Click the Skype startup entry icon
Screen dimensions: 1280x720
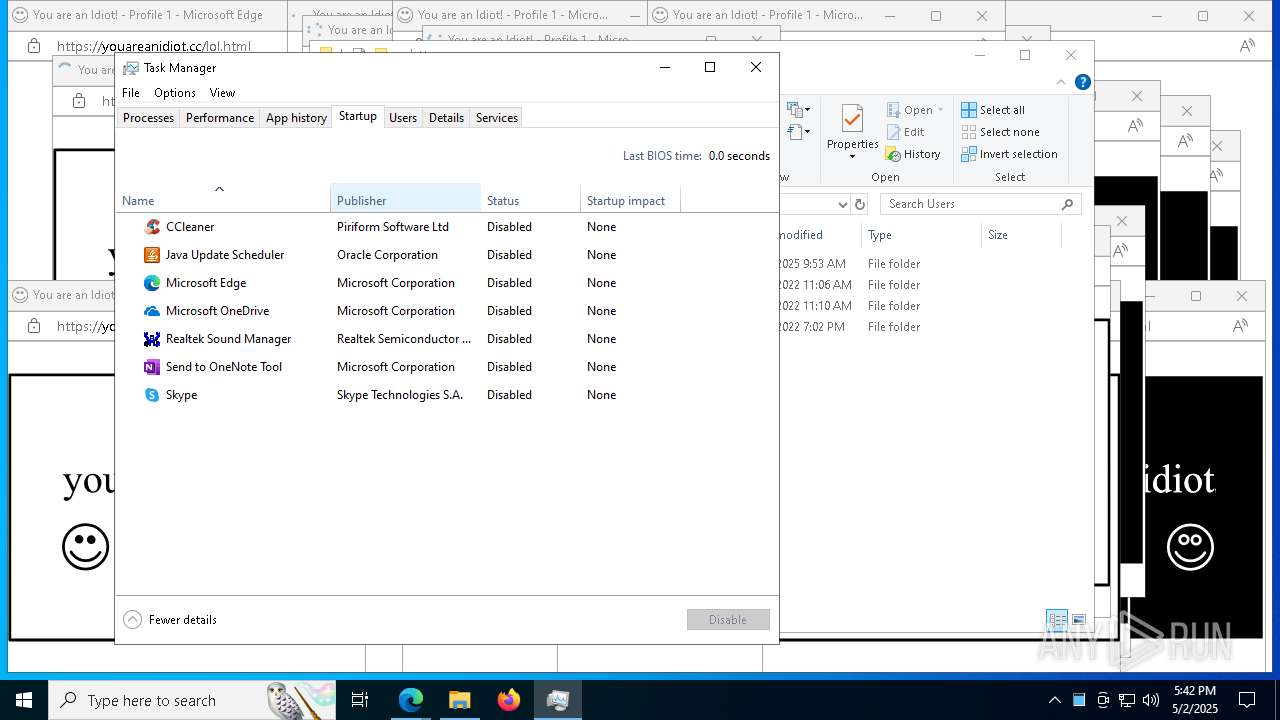tap(152, 395)
